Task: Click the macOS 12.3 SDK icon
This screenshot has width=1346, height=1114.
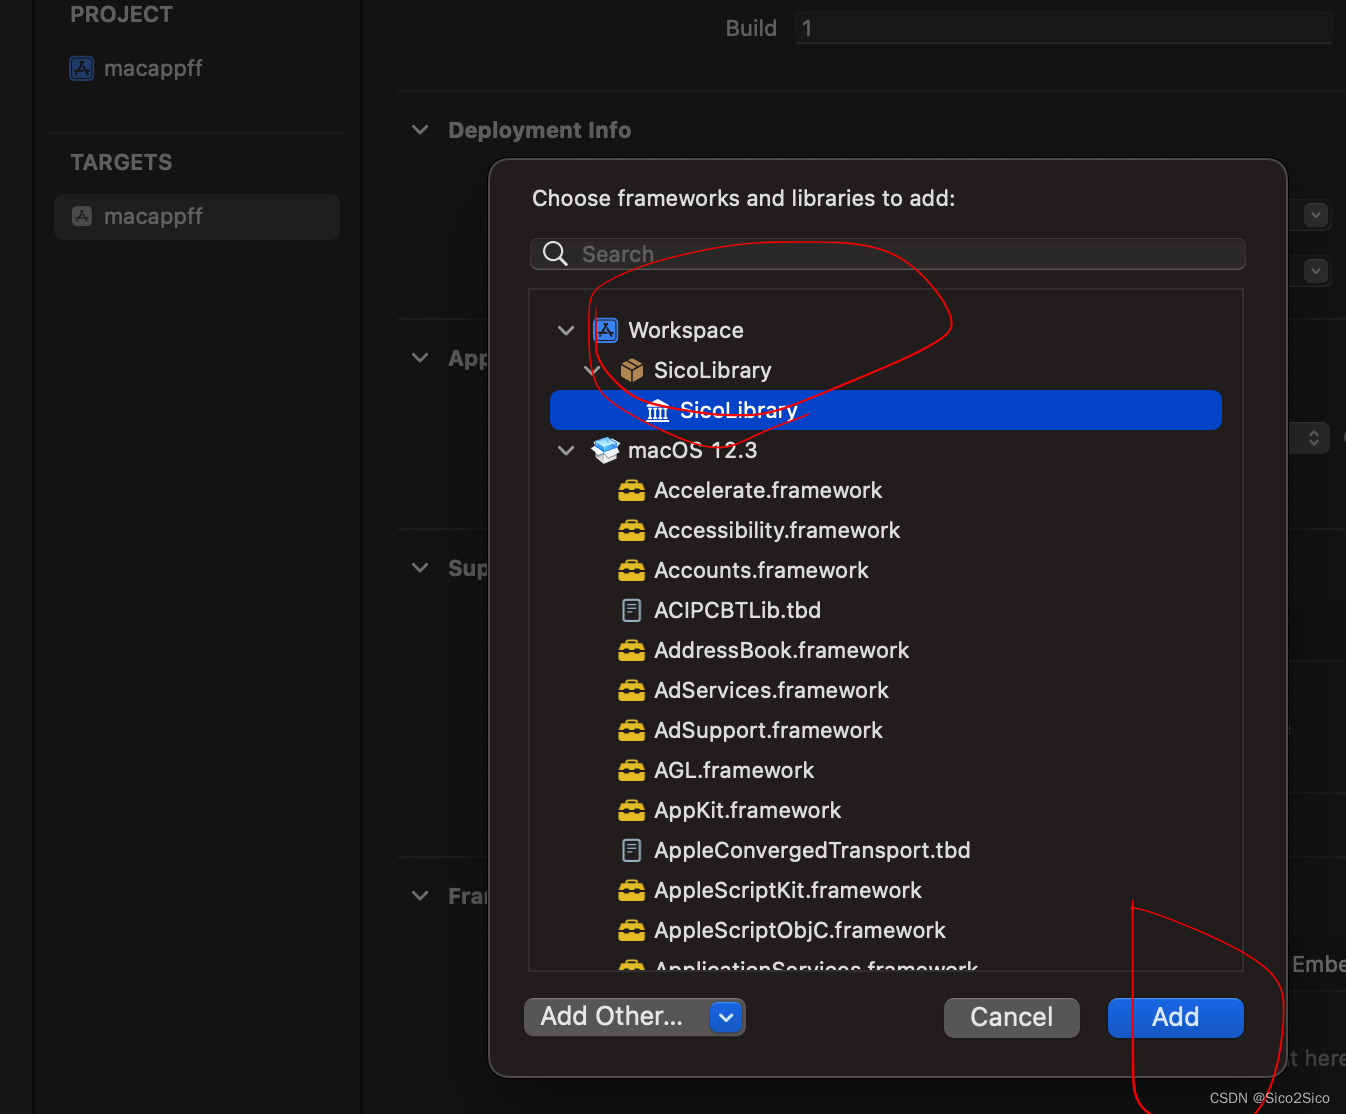Action: (x=605, y=450)
